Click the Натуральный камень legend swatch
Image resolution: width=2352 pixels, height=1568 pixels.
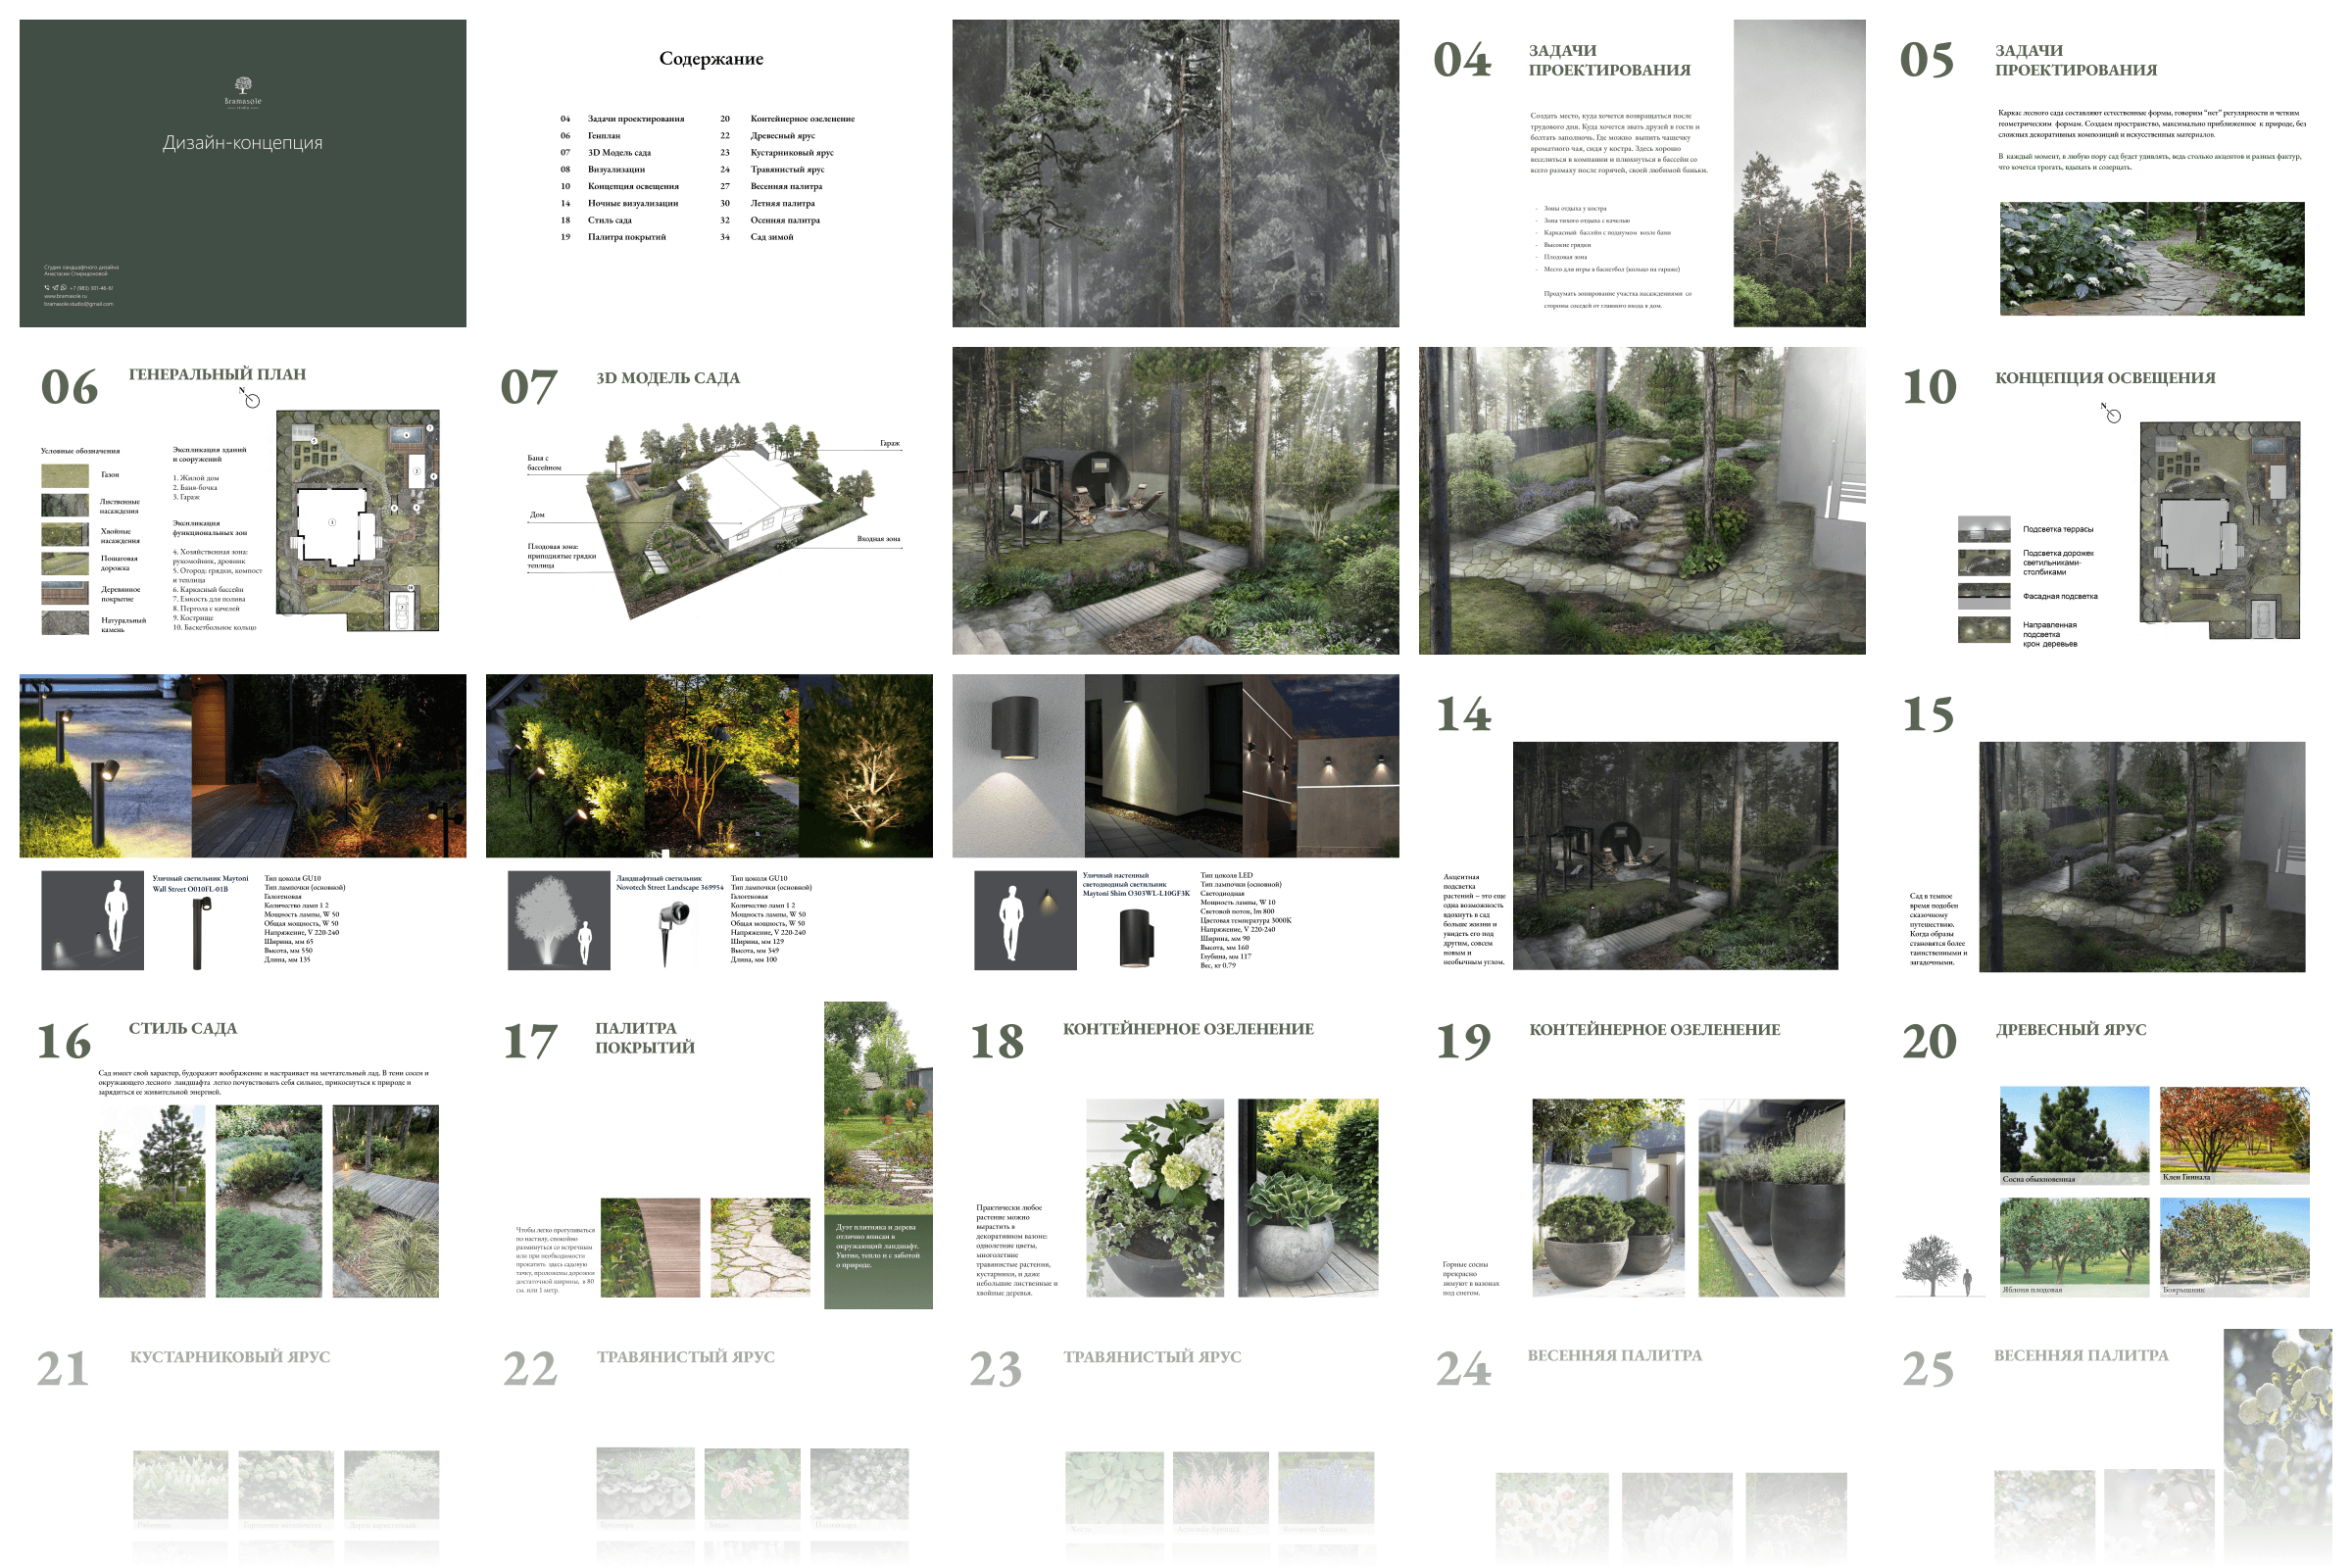(x=65, y=623)
